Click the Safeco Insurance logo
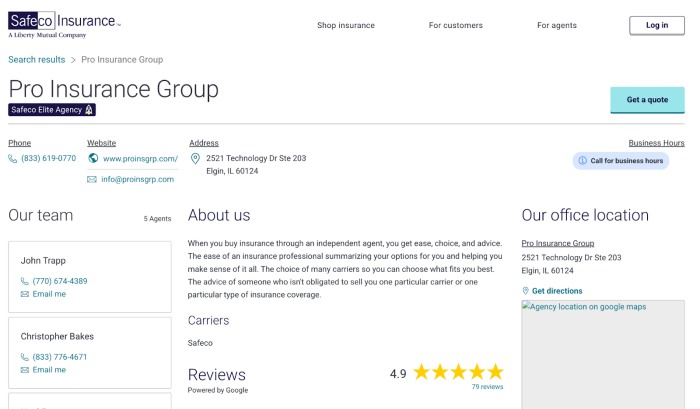 [x=63, y=26]
